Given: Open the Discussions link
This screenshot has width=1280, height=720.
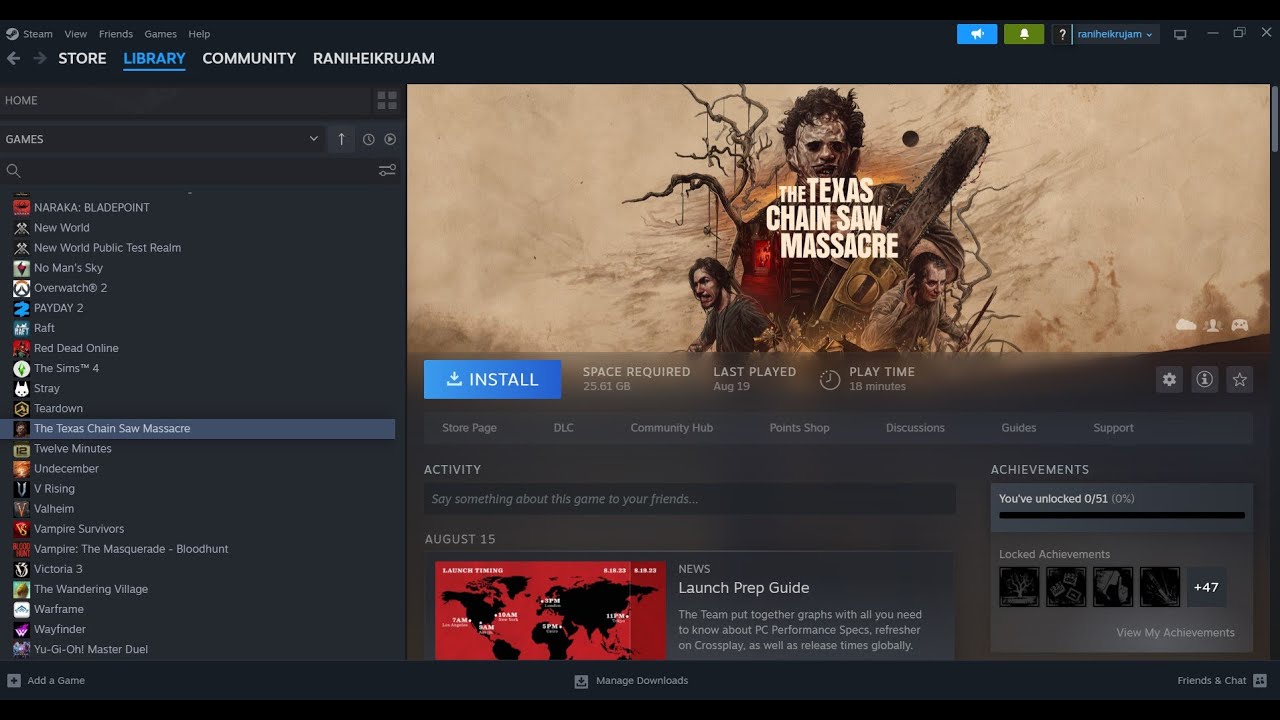Looking at the screenshot, I should tap(915, 428).
